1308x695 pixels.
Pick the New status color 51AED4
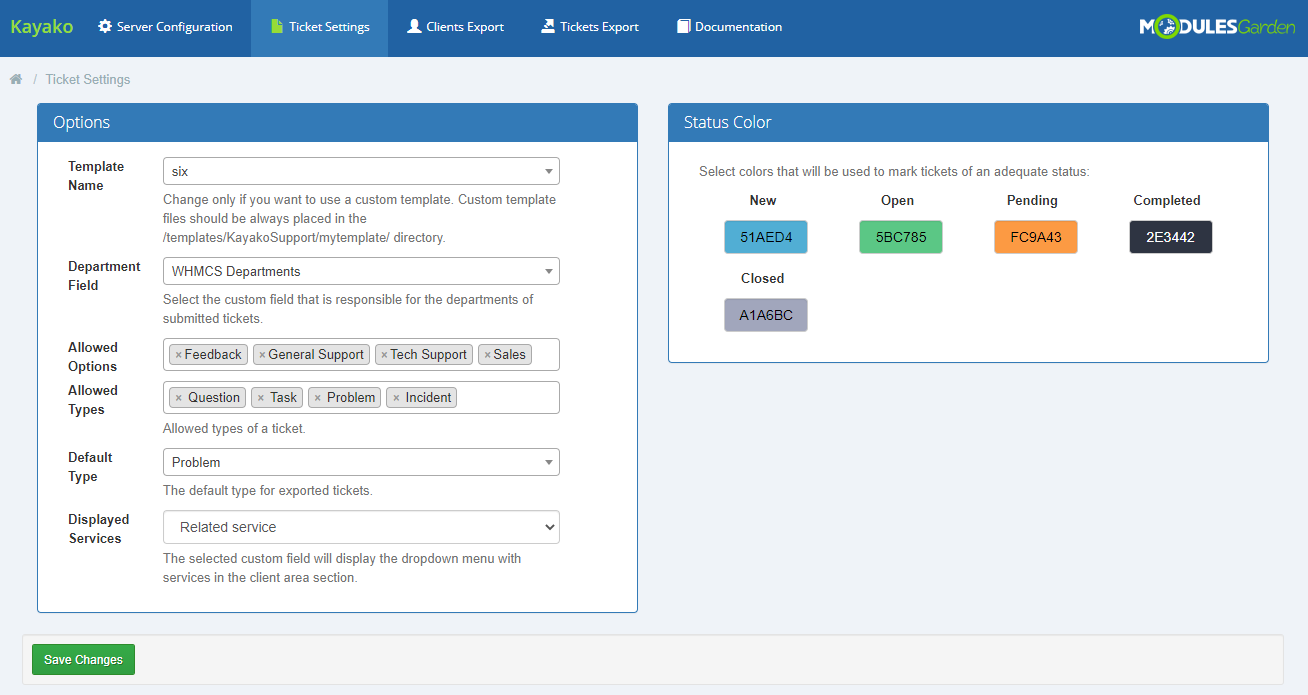coord(766,237)
